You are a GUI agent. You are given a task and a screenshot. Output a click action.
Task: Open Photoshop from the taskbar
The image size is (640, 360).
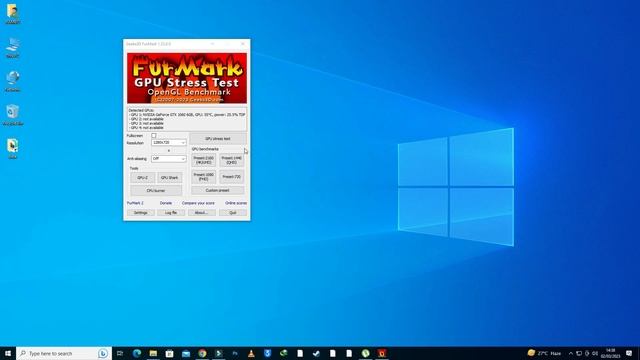(x=235, y=353)
